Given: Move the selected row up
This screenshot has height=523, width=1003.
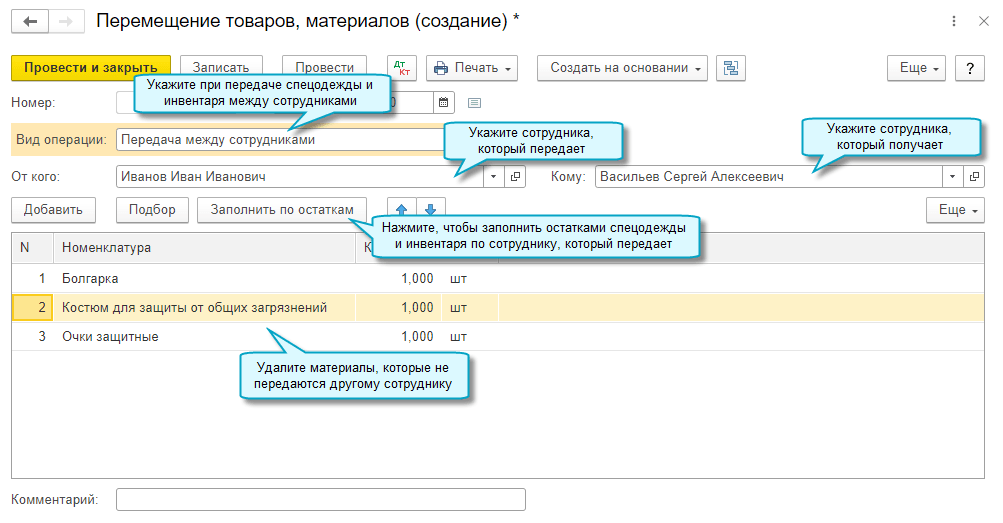Looking at the screenshot, I should [402, 210].
